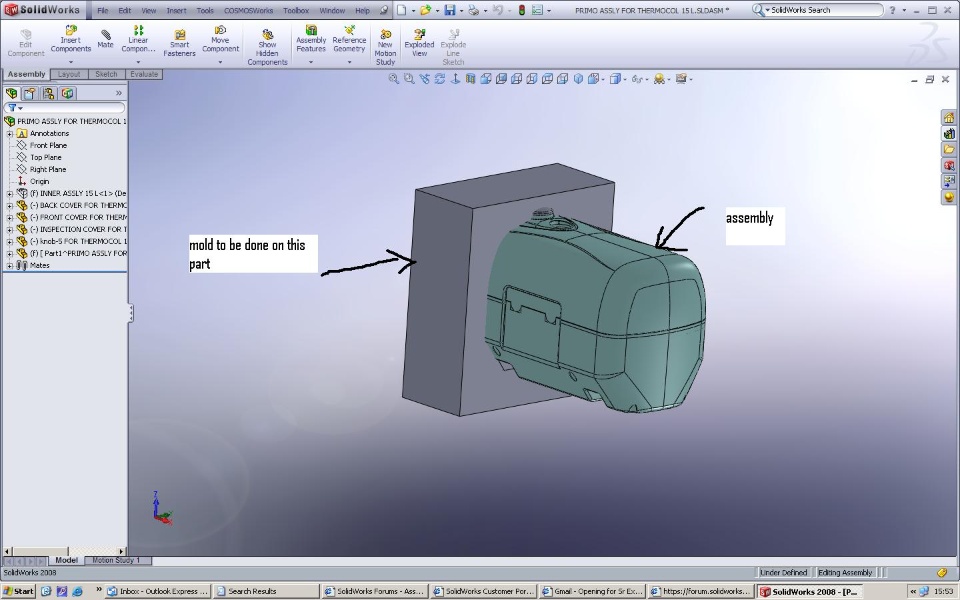Click the Rotate View icon
The image size is (960, 600).
tap(440, 79)
